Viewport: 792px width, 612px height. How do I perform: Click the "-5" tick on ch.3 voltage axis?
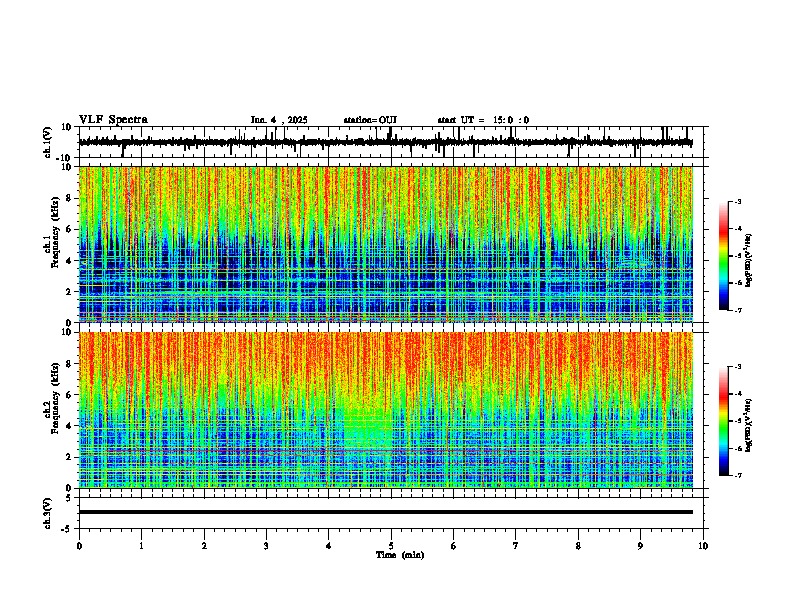(x=68, y=528)
